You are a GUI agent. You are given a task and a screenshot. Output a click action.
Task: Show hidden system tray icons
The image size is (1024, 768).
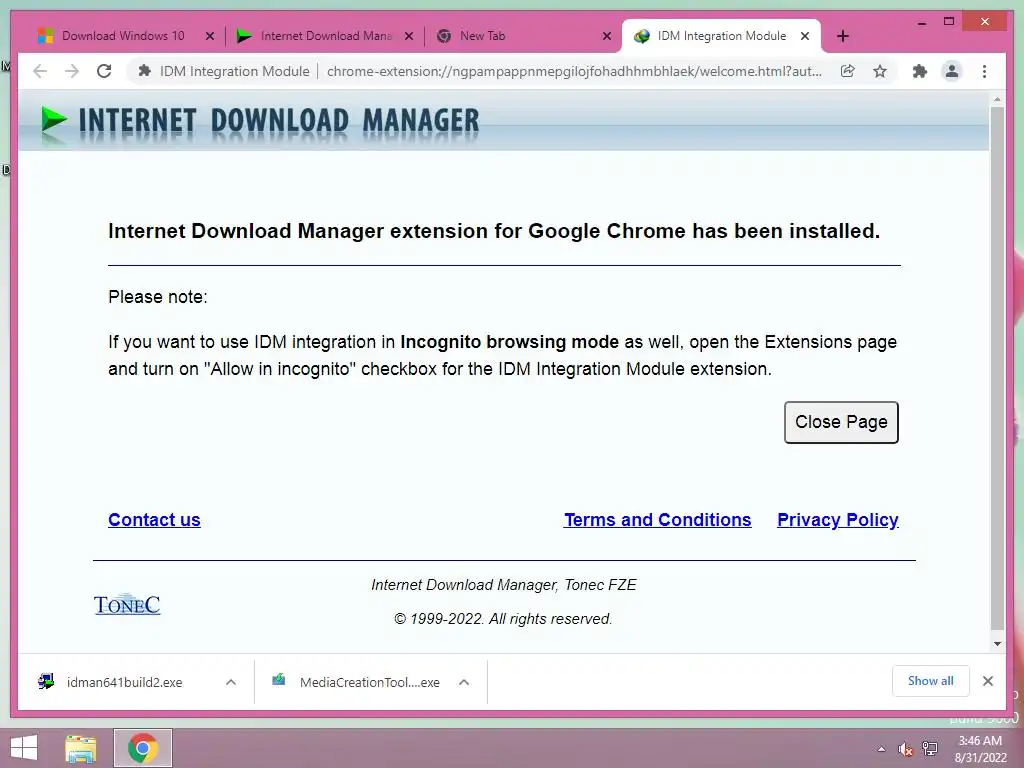coord(882,749)
